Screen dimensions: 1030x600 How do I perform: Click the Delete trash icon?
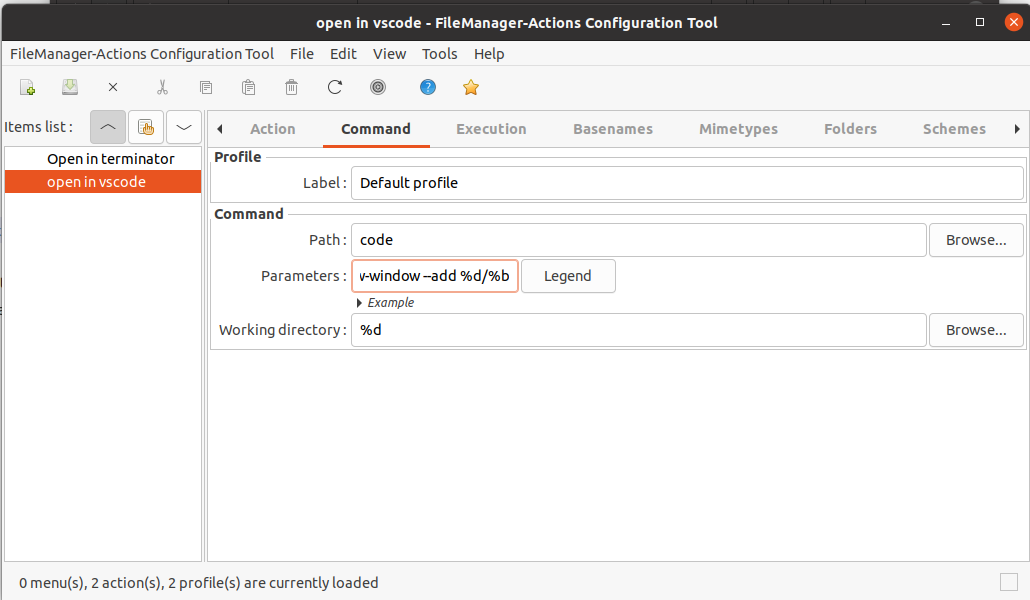pyautogui.click(x=292, y=87)
